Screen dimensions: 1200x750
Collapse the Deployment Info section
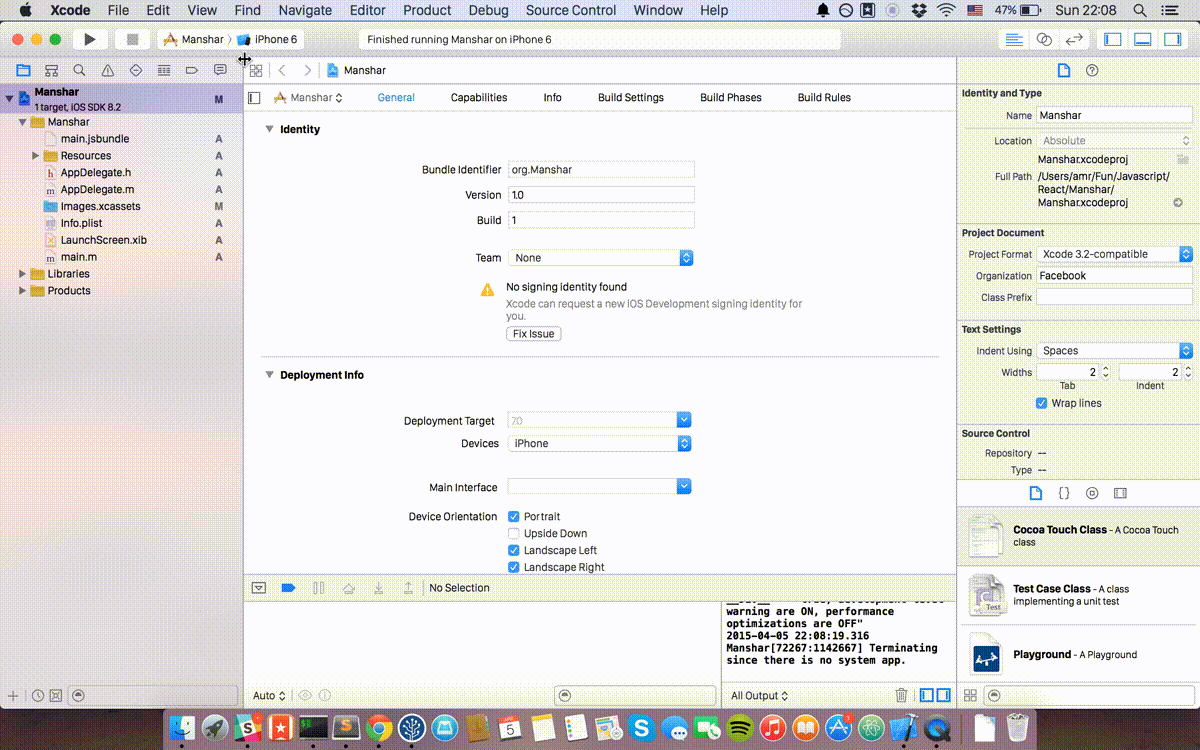269,375
